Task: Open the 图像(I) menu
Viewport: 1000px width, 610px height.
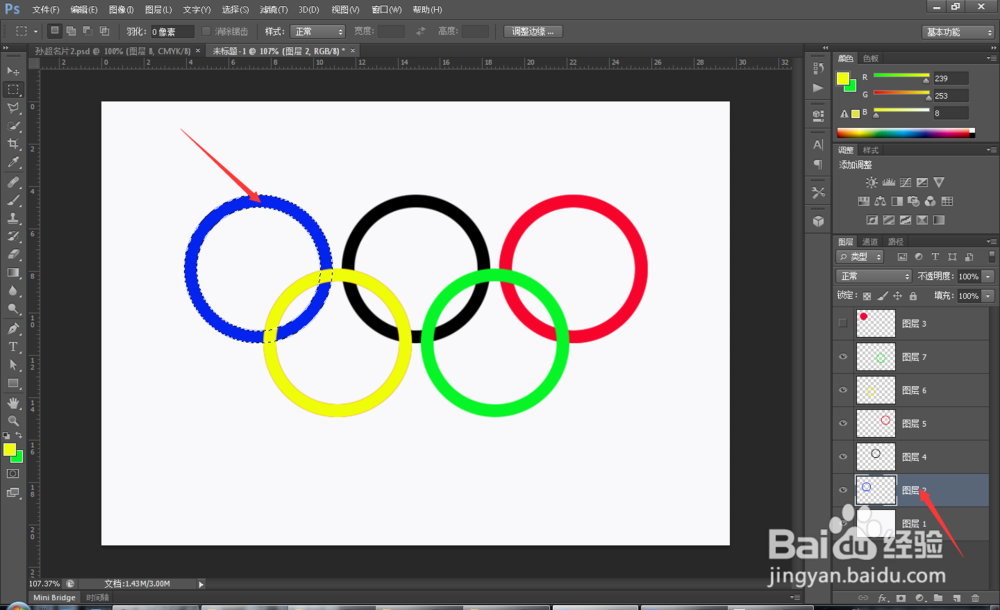Action: coord(121,10)
